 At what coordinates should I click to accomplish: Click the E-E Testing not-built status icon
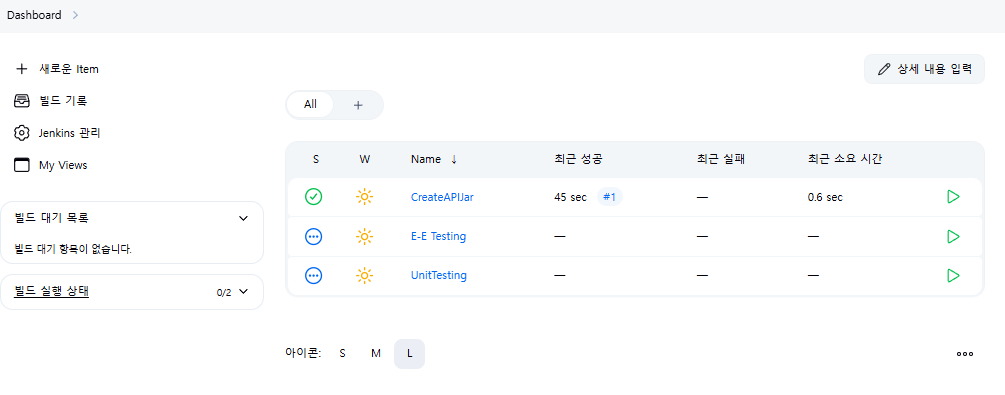tap(313, 237)
